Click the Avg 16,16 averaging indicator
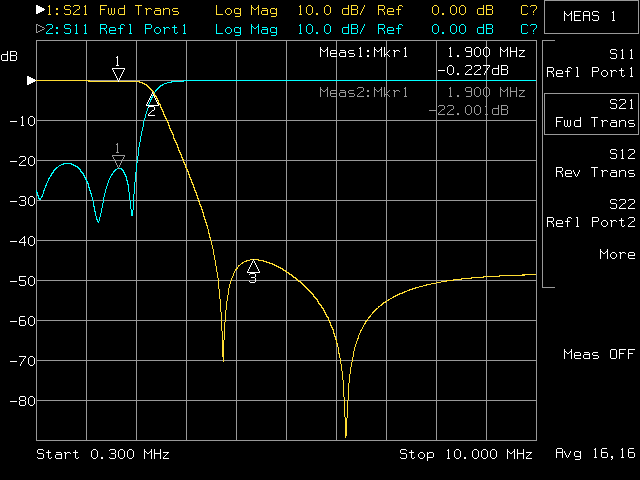Screen dimensions: 640x480 point(595,453)
